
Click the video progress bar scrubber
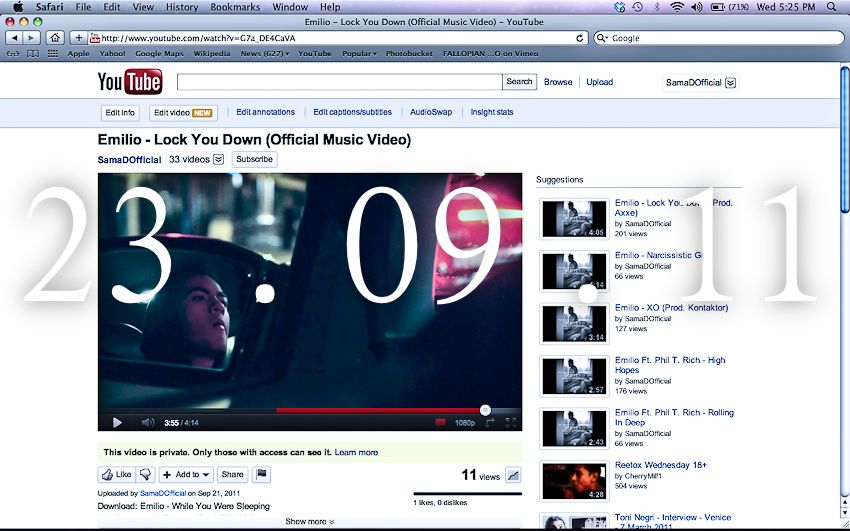485,410
